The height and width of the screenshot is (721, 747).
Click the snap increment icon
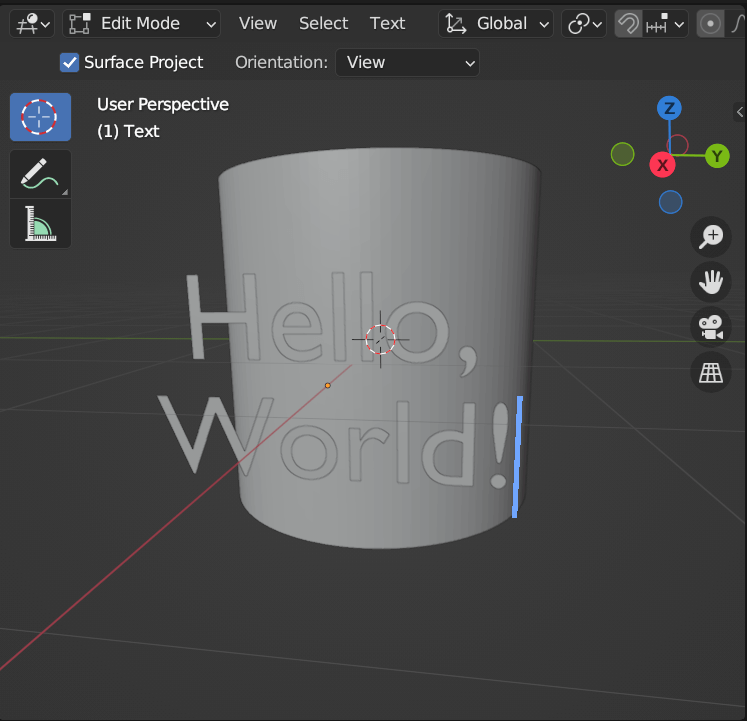[656, 23]
